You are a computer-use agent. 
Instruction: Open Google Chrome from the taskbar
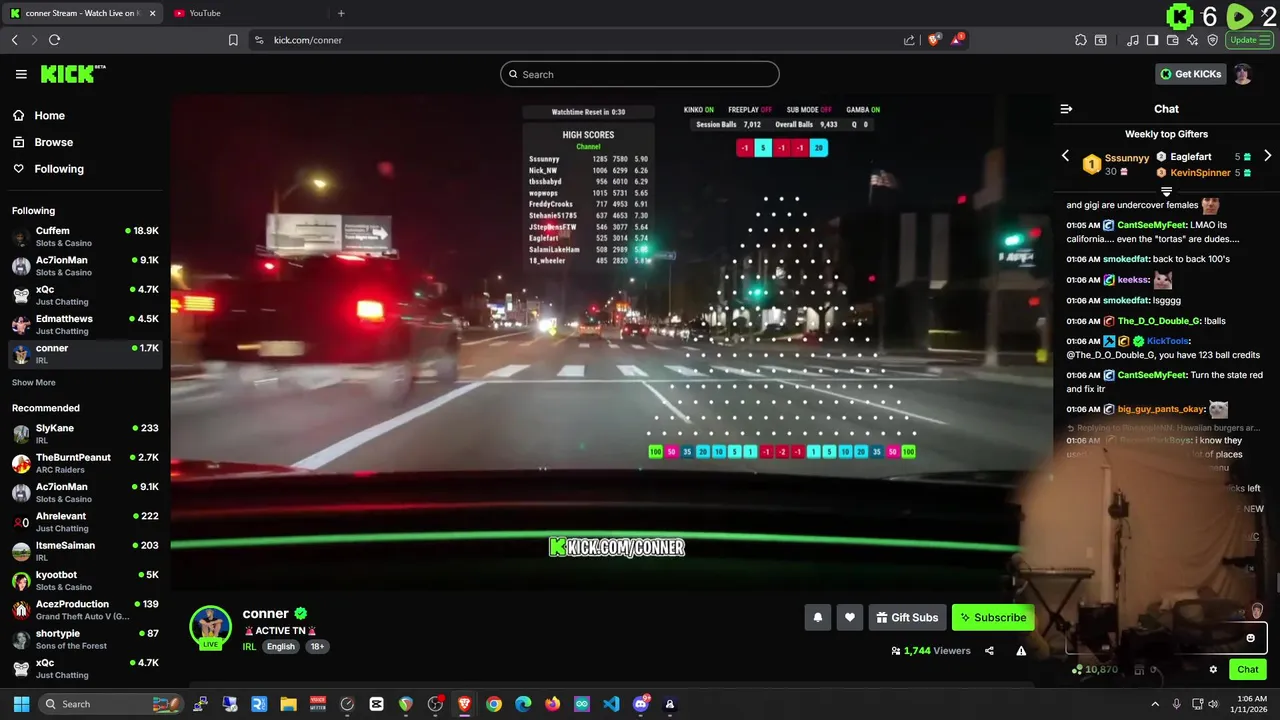pos(494,704)
